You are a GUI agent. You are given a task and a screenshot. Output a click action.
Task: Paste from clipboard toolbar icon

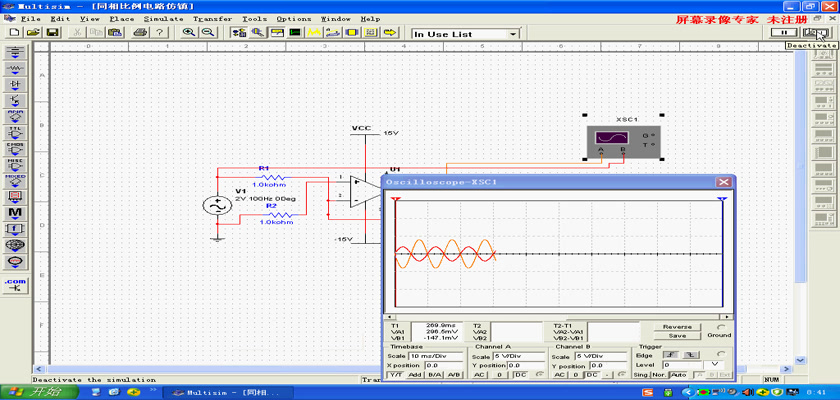(115, 33)
